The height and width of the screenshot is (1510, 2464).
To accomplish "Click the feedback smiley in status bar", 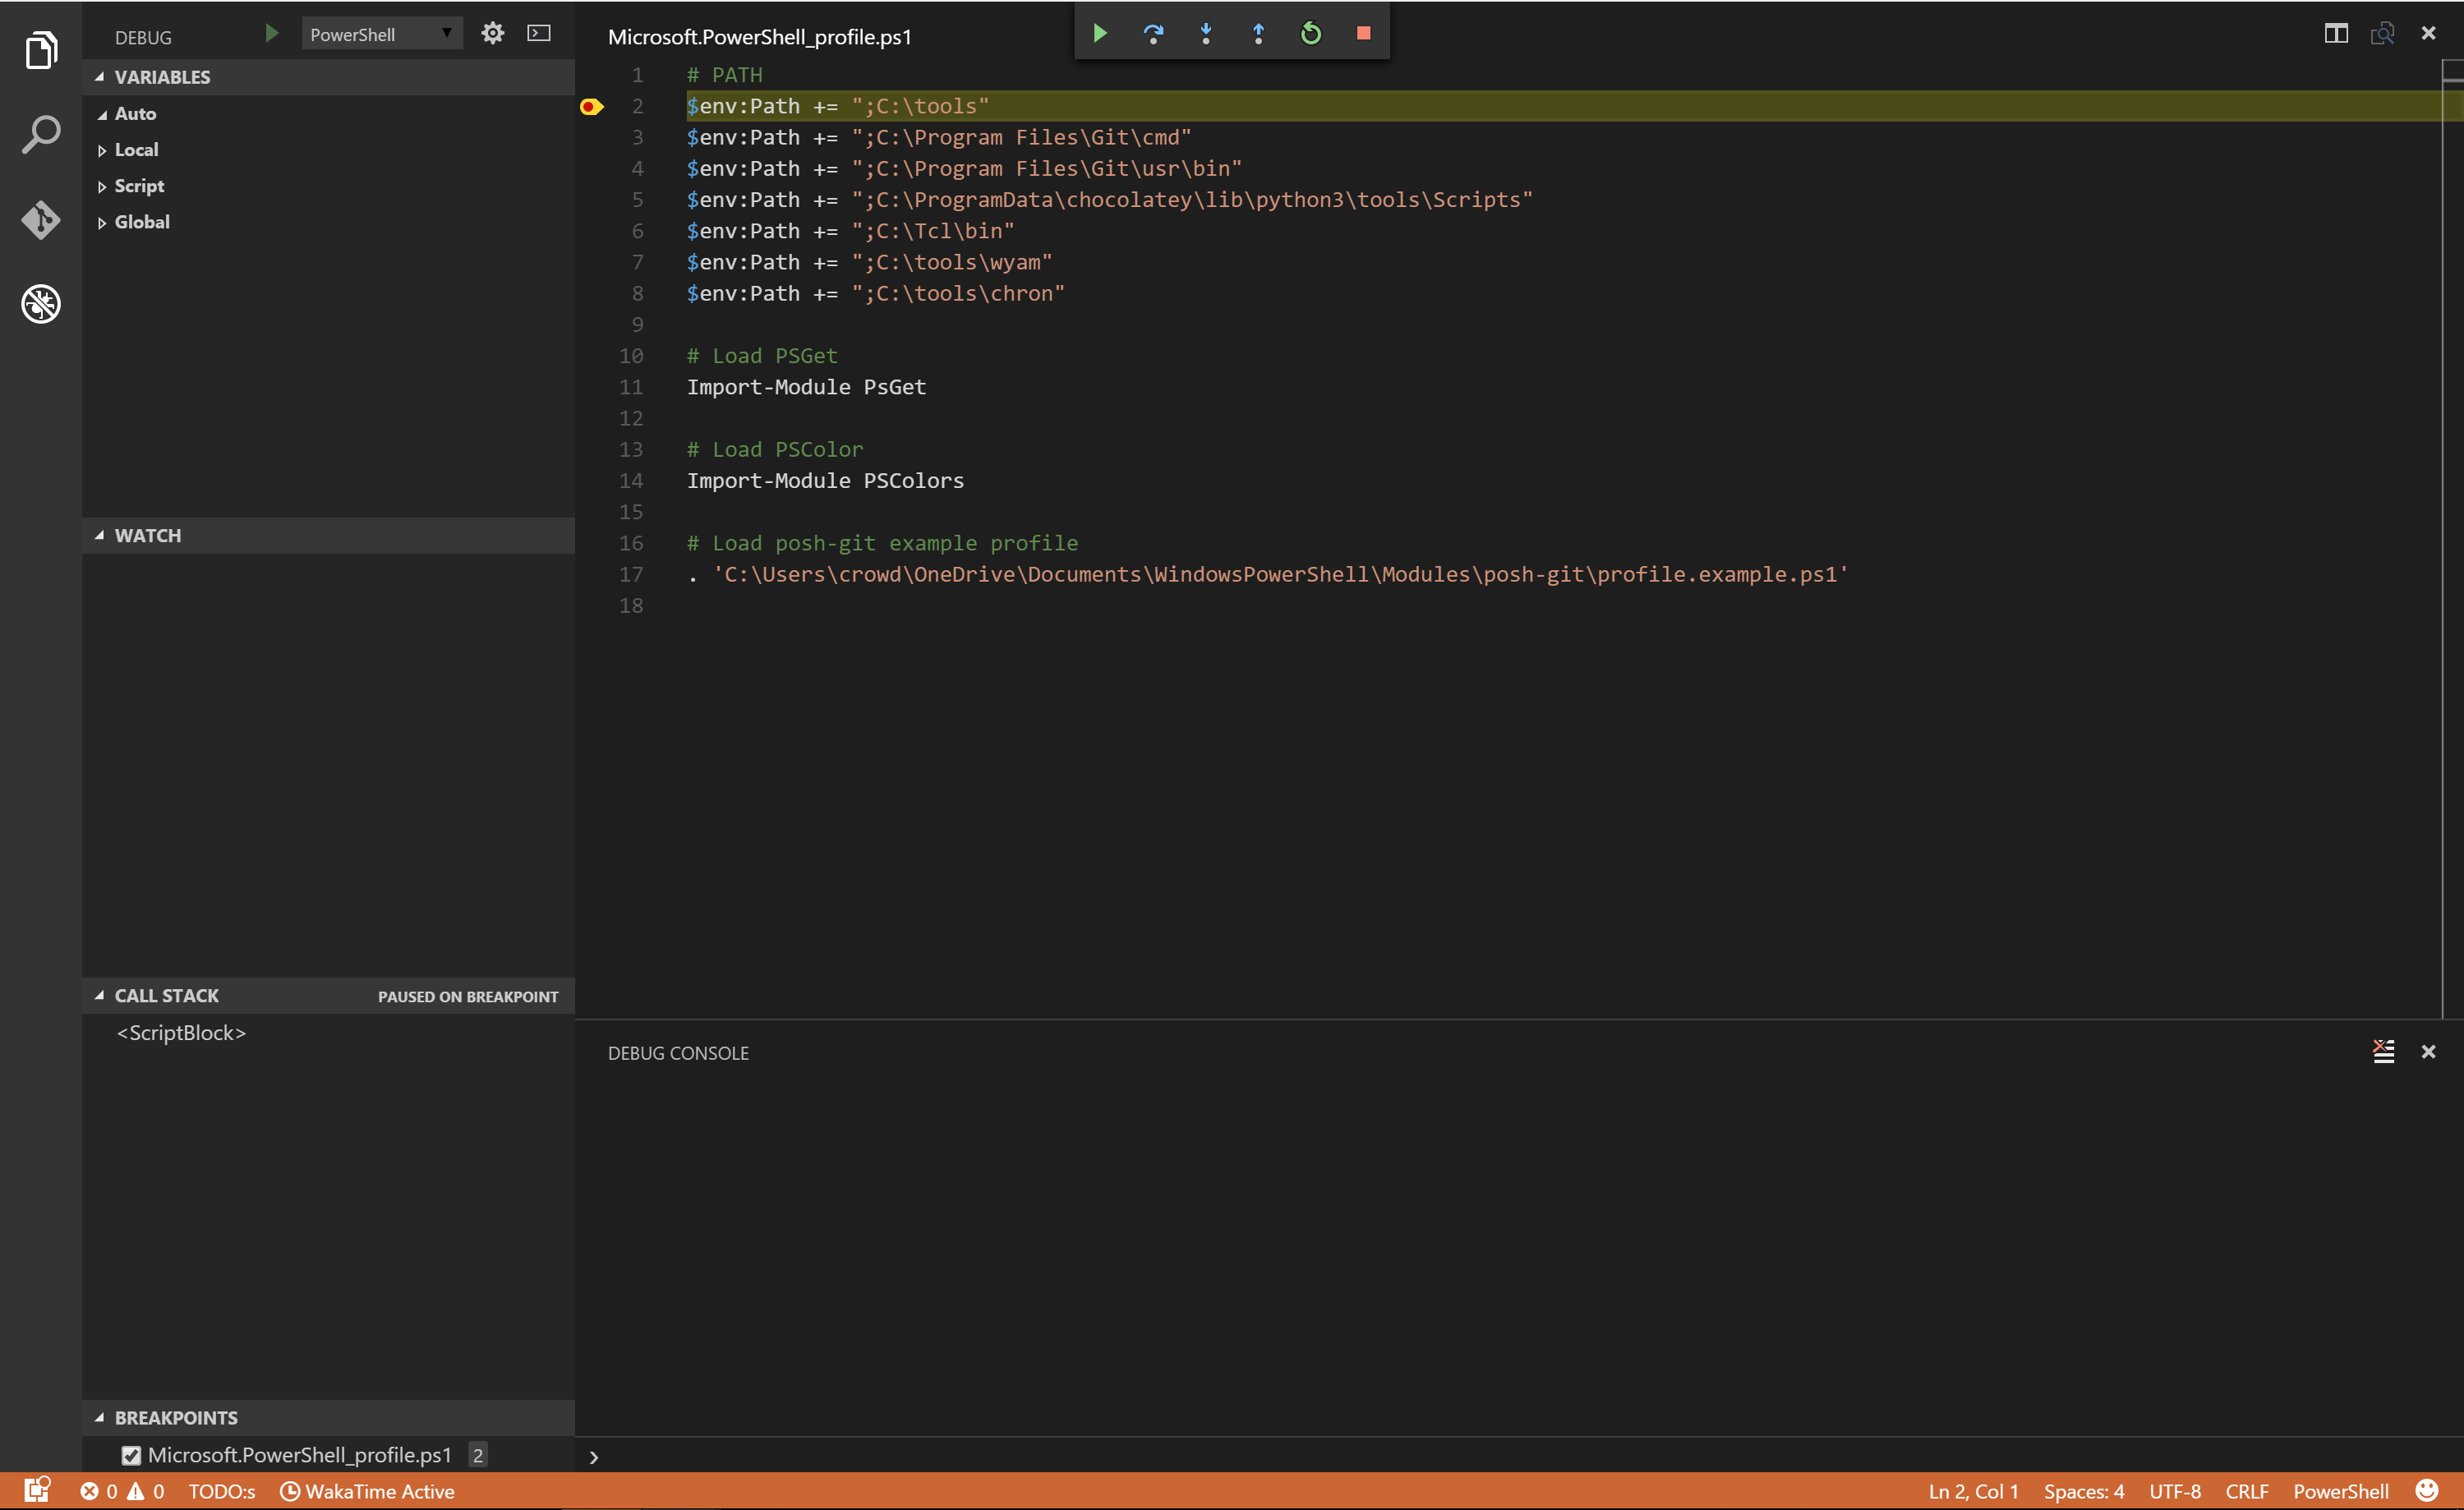I will point(2427,1490).
